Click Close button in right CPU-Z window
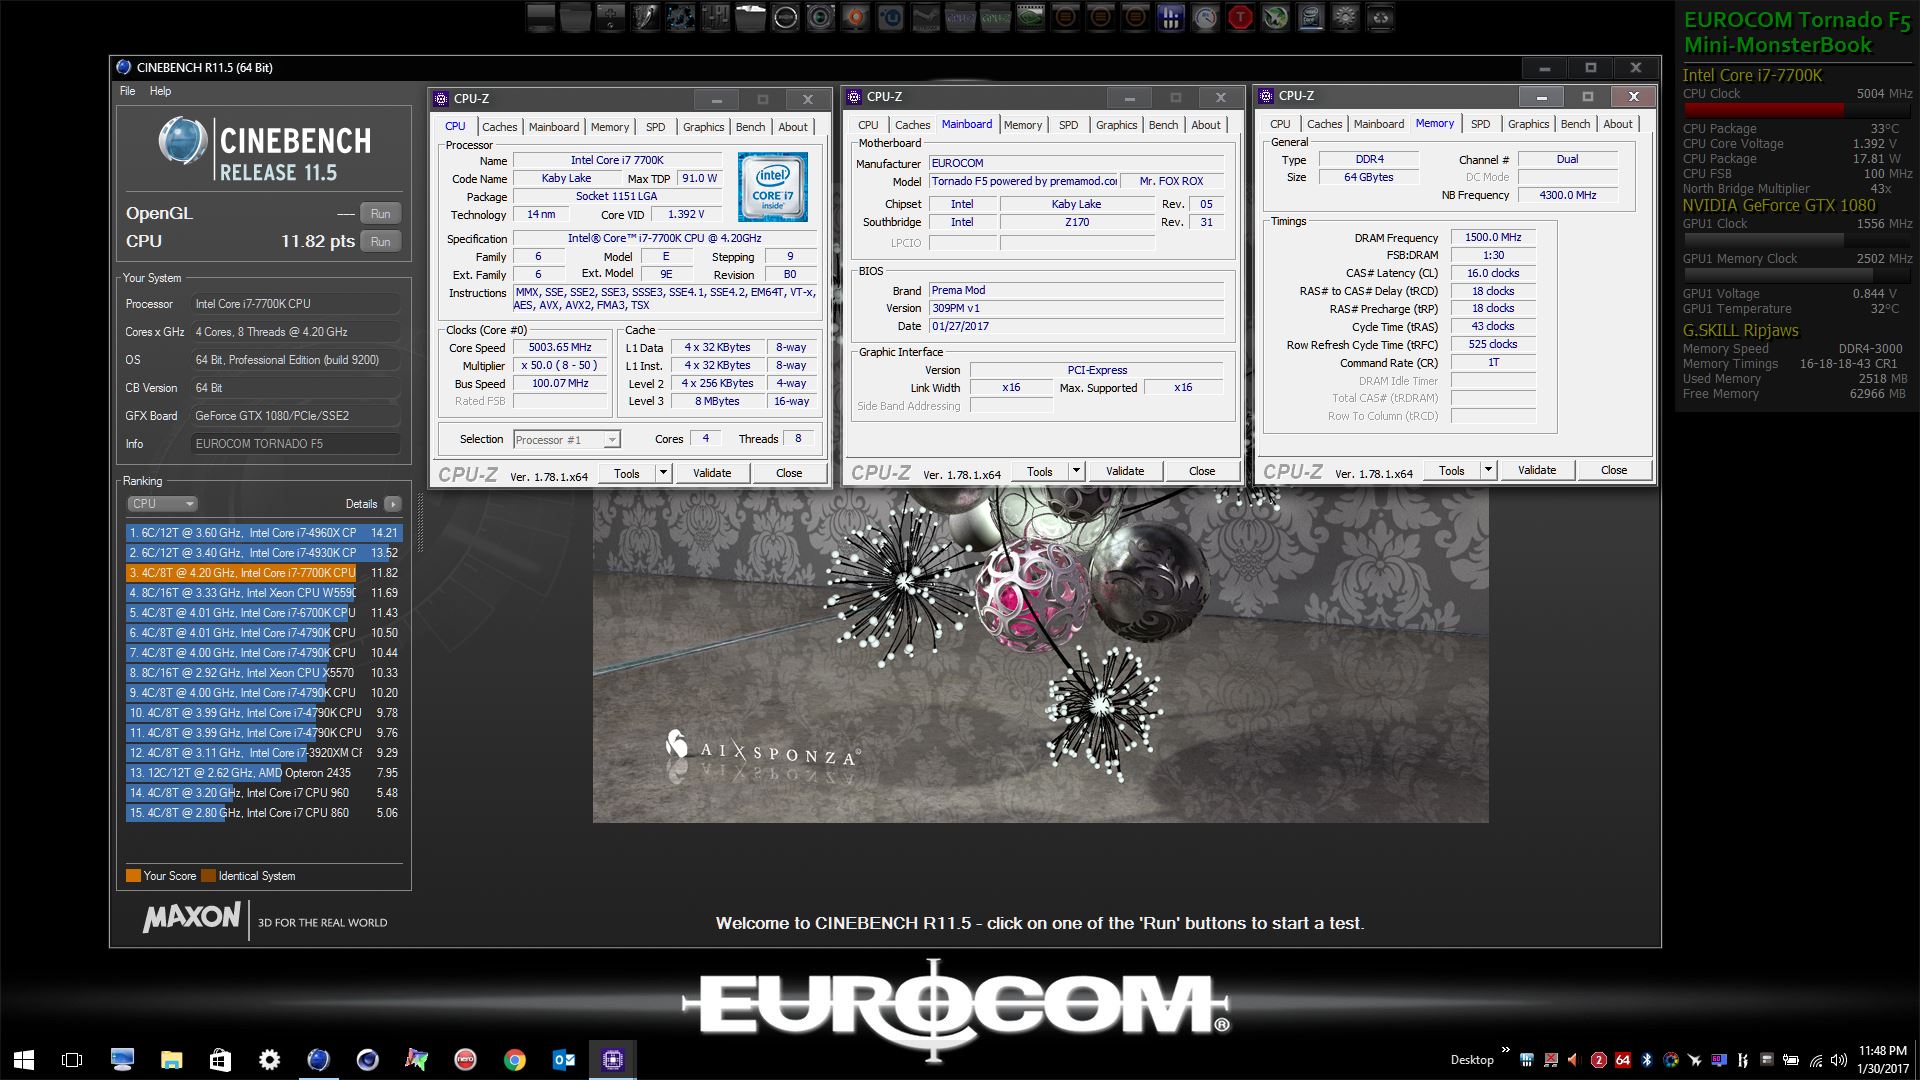Screen dimensions: 1920x1080 (x=1613, y=470)
